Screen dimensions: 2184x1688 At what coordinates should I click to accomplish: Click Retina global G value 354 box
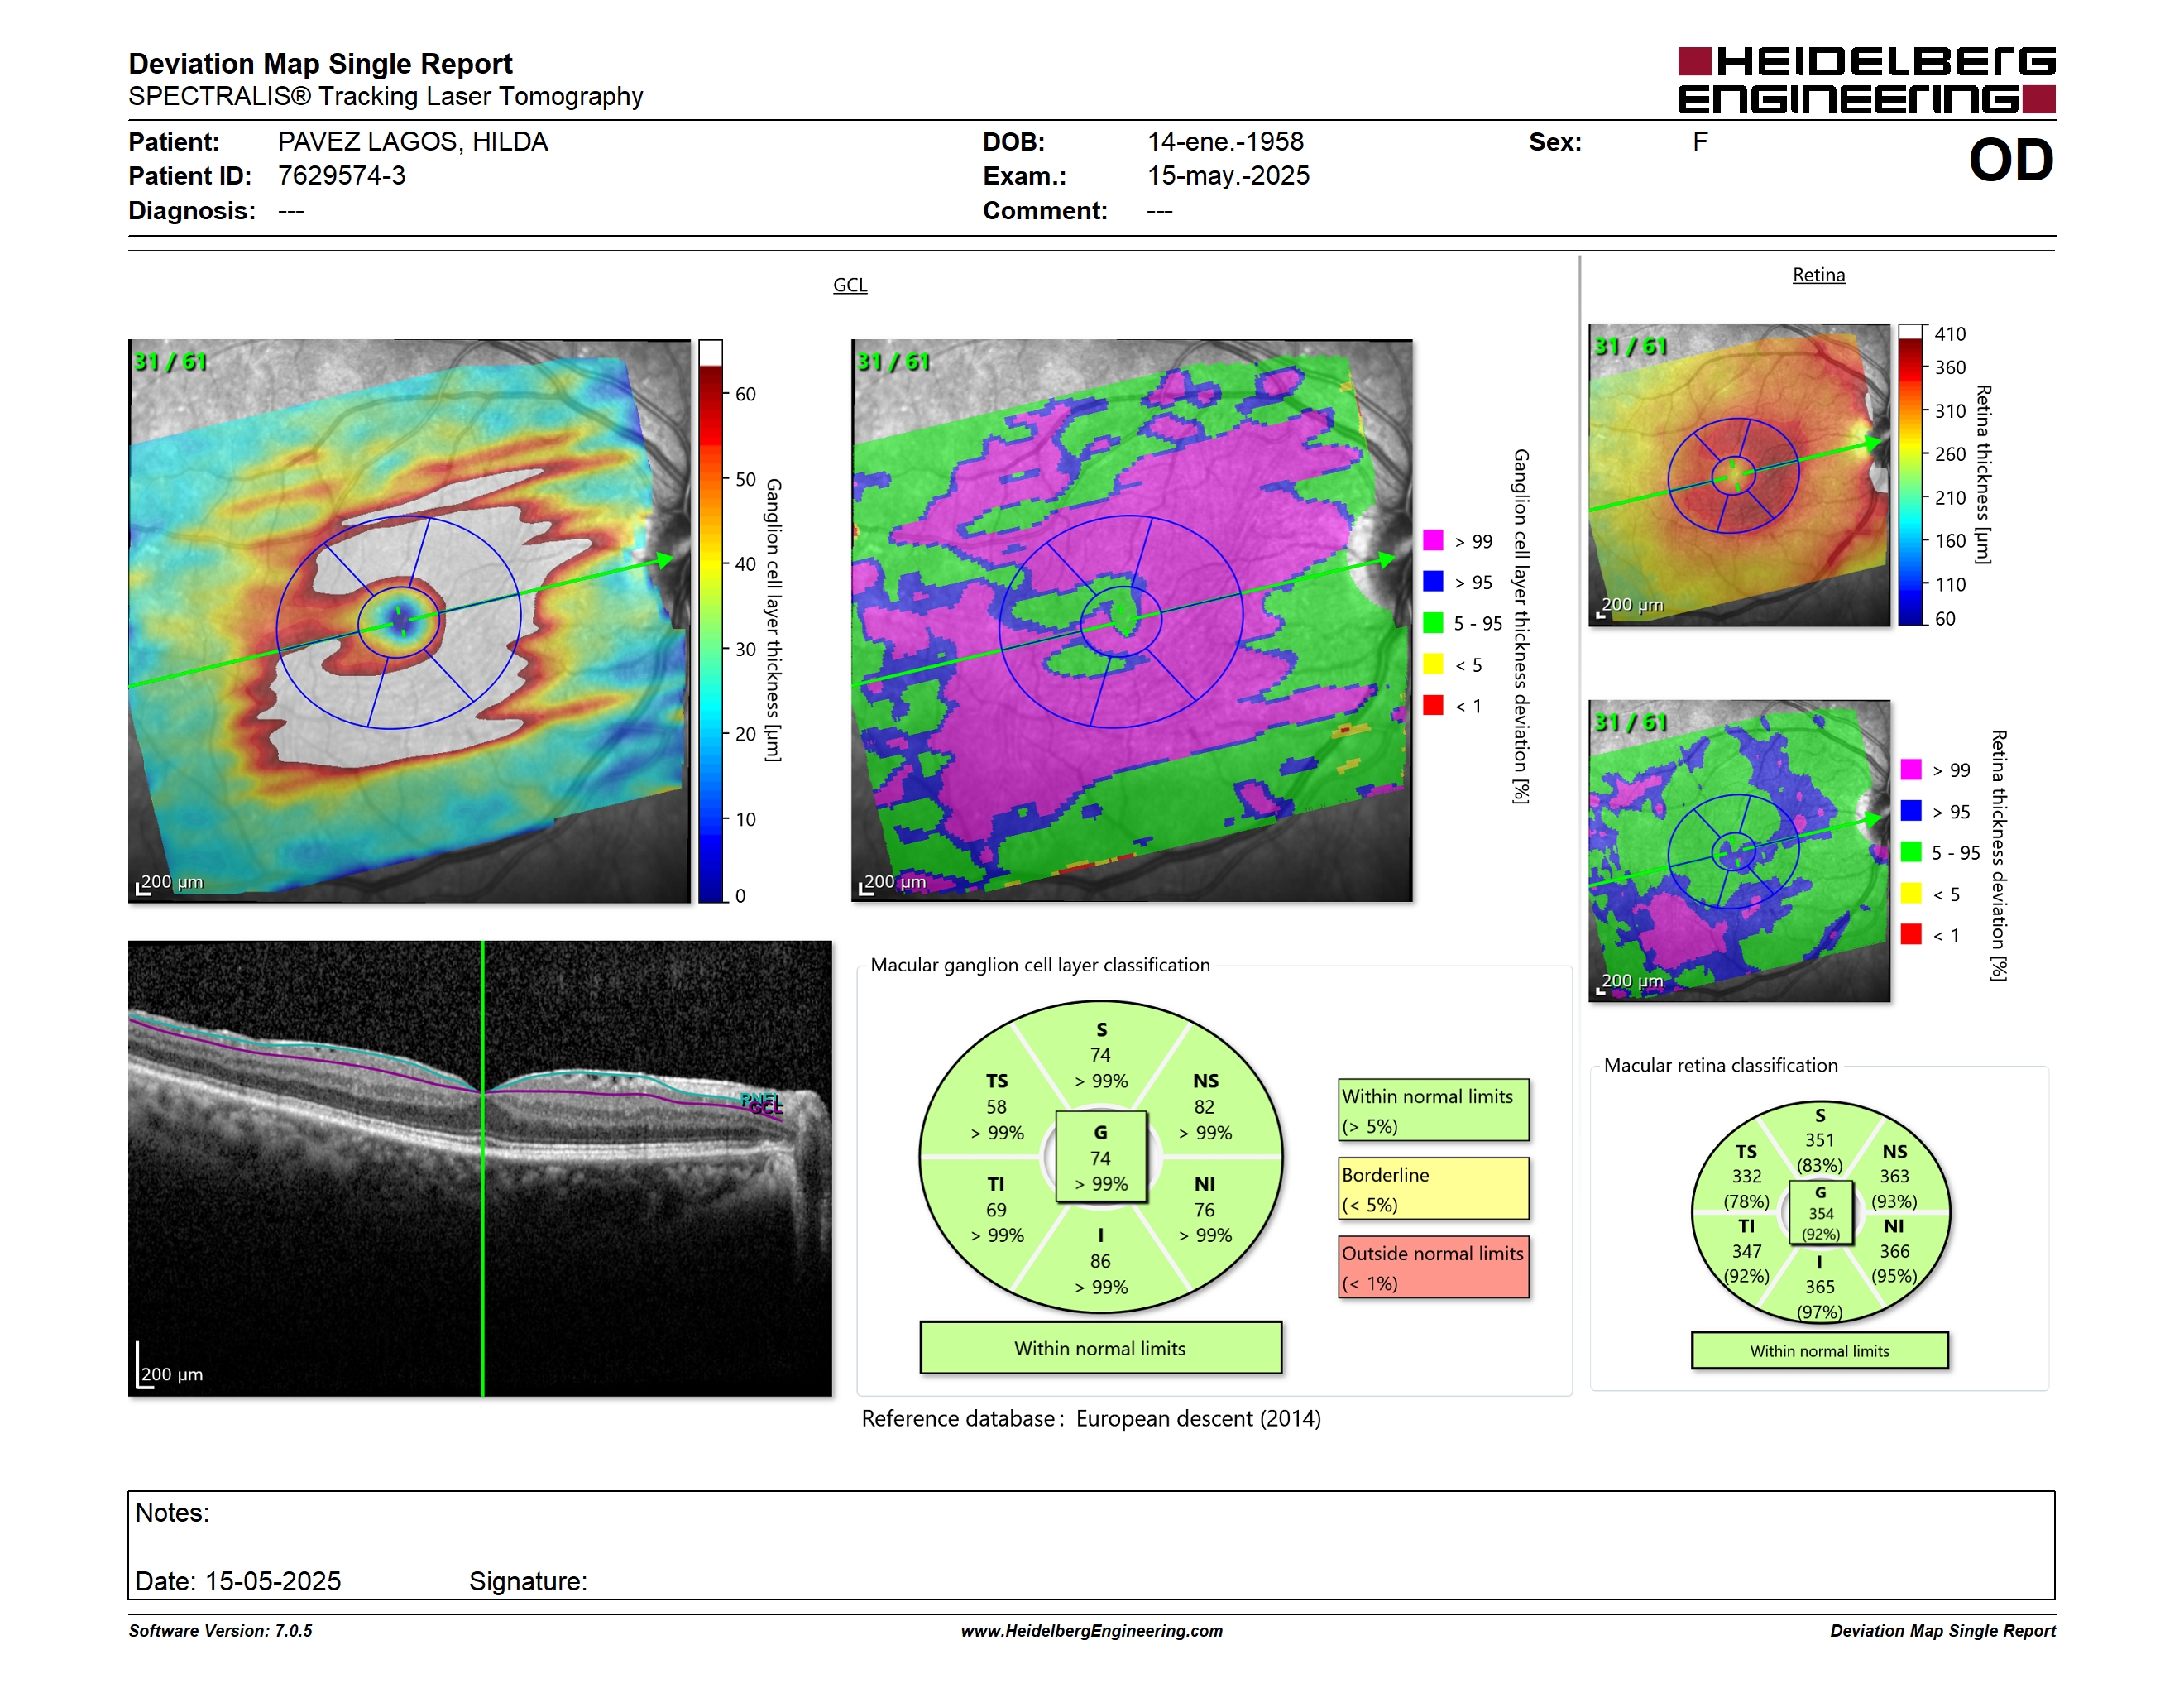(1820, 1213)
